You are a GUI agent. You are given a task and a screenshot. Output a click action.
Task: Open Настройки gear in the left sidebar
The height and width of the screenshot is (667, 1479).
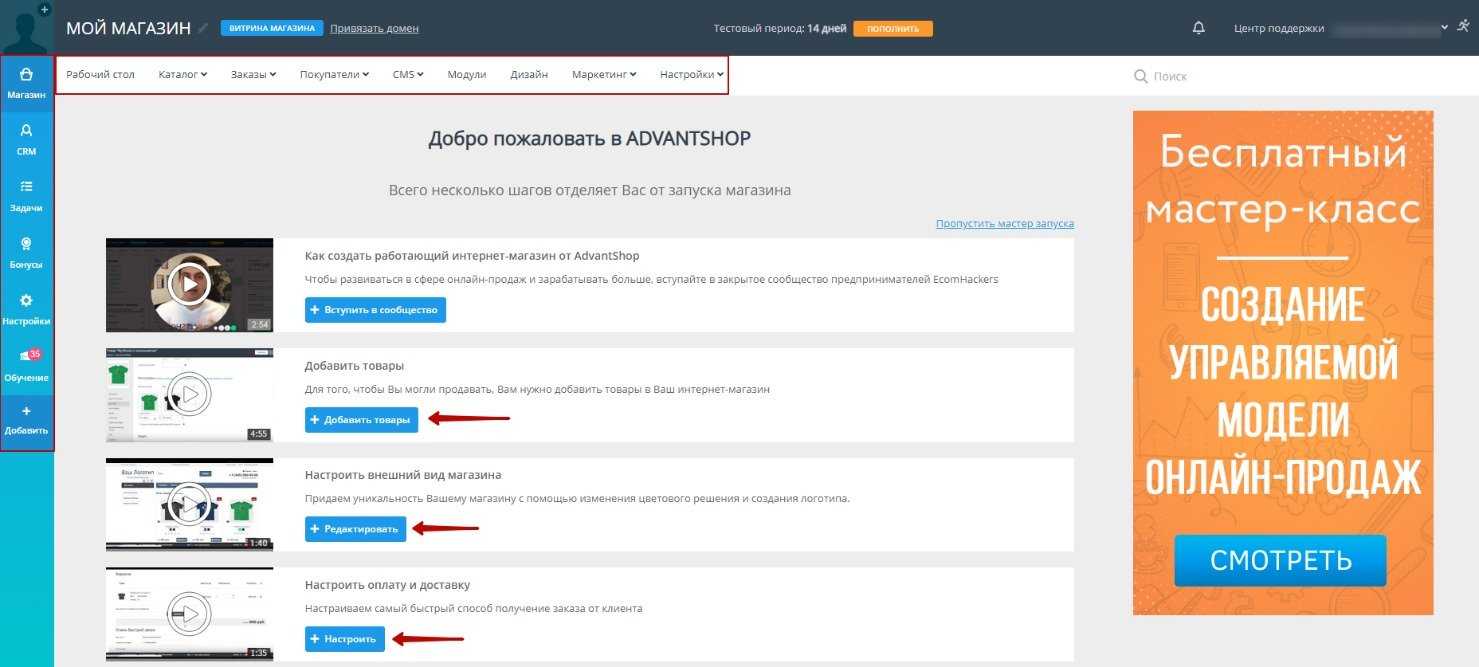(27, 310)
